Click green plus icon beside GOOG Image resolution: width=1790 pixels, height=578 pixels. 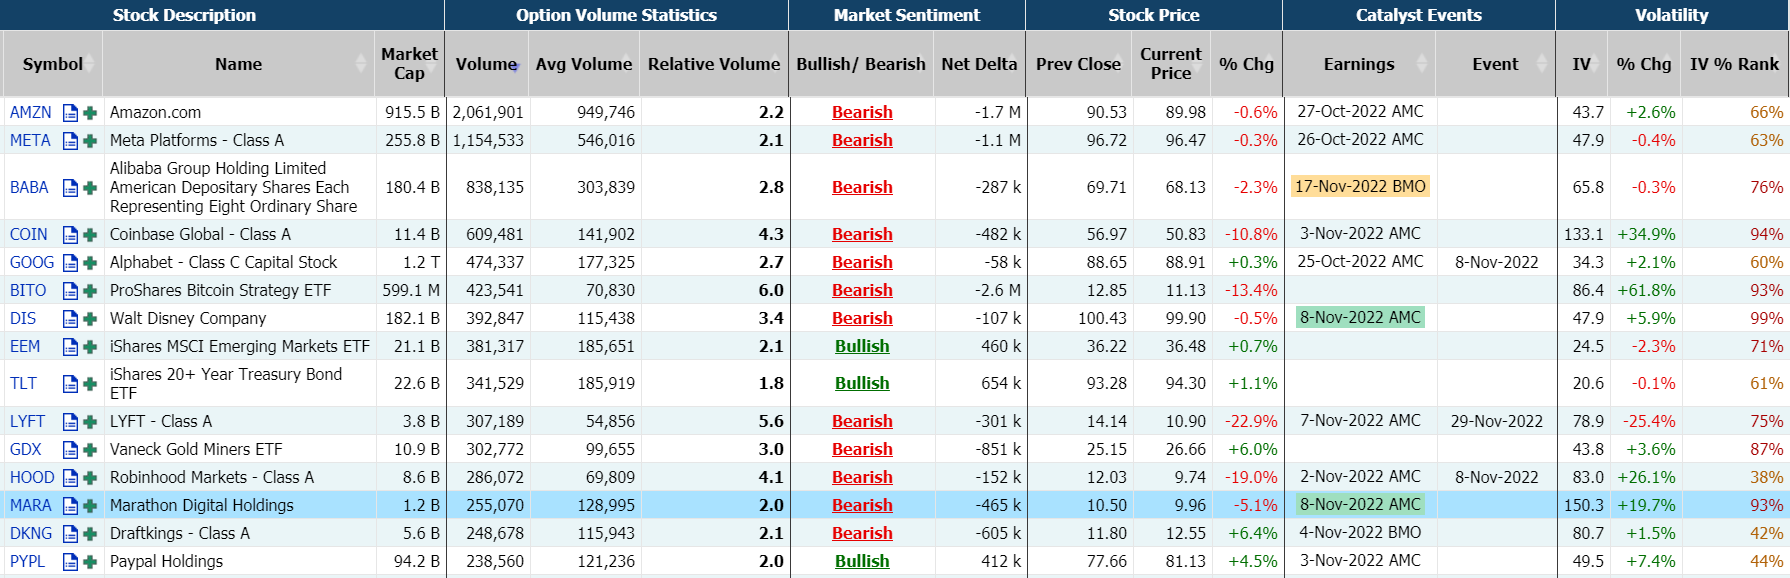coord(90,263)
